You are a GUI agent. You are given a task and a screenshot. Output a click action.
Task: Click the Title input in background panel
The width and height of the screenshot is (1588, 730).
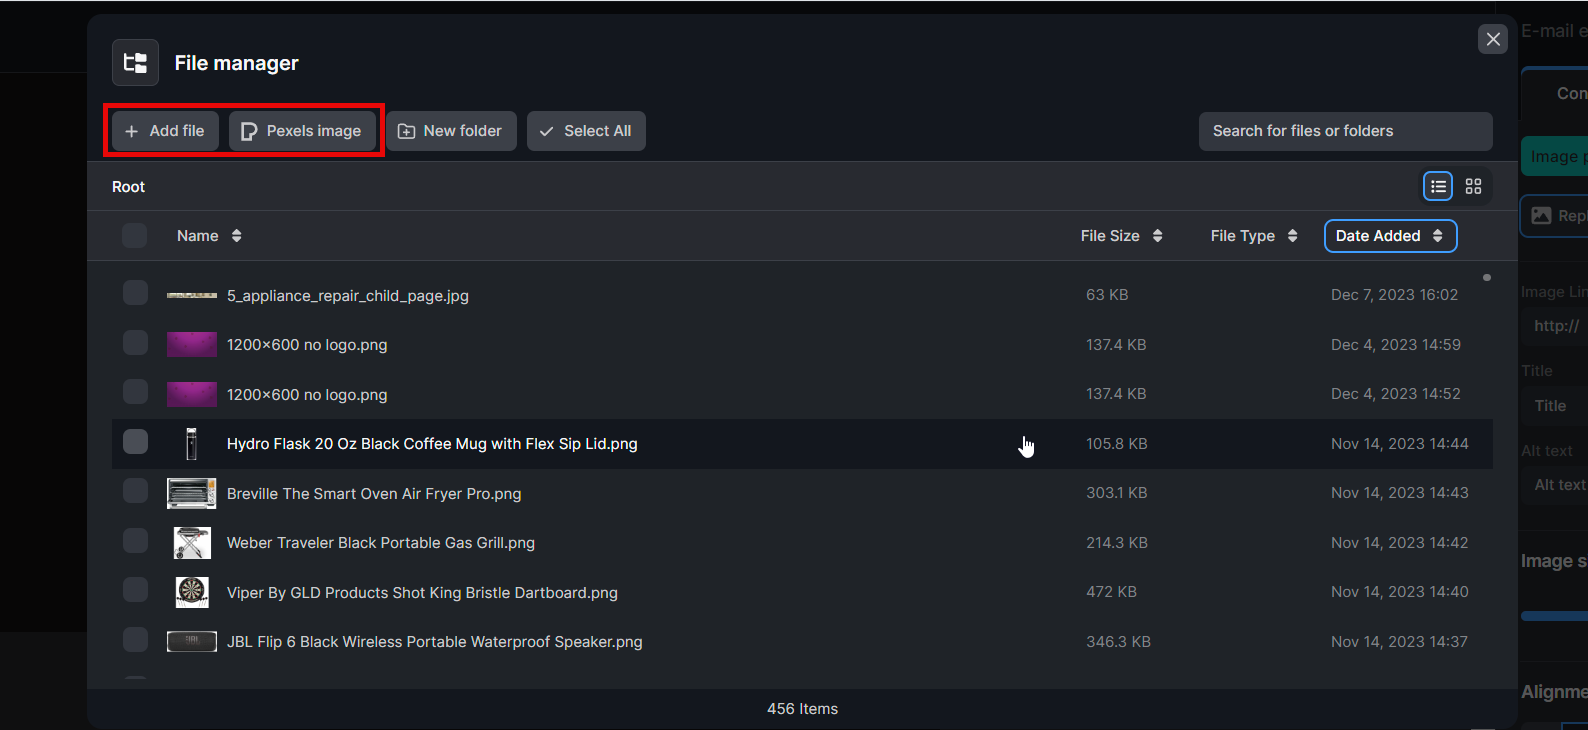pyautogui.click(x=1556, y=406)
